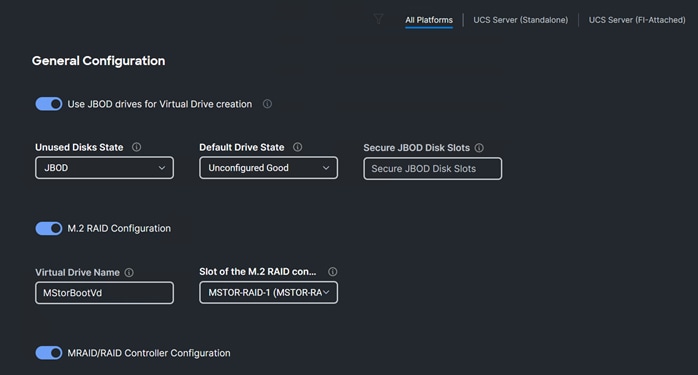Toggle MRAID/RAID Controller Configuration switch

(x=49, y=353)
